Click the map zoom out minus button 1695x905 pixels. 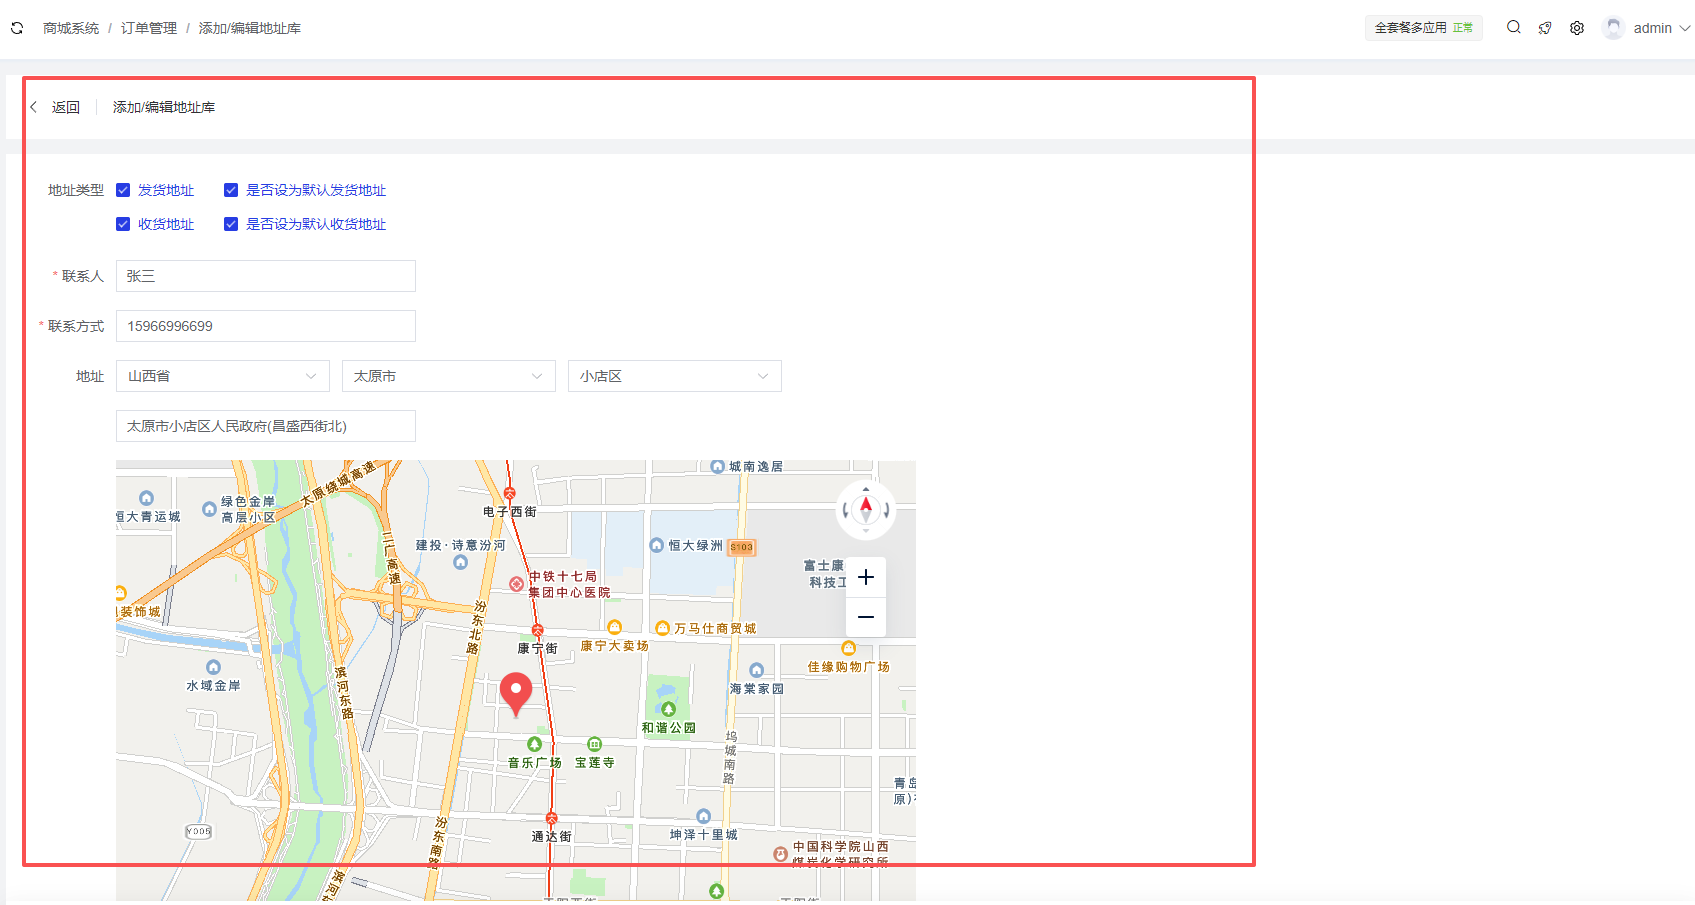[x=866, y=617]
